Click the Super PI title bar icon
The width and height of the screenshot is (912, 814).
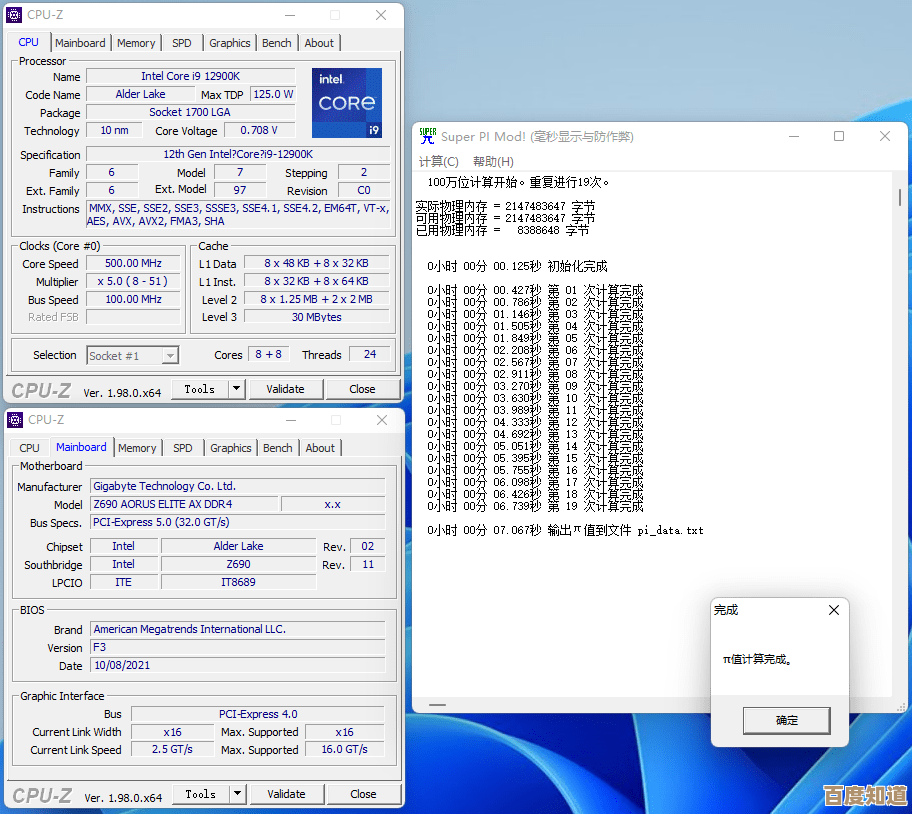coord(427,136)
